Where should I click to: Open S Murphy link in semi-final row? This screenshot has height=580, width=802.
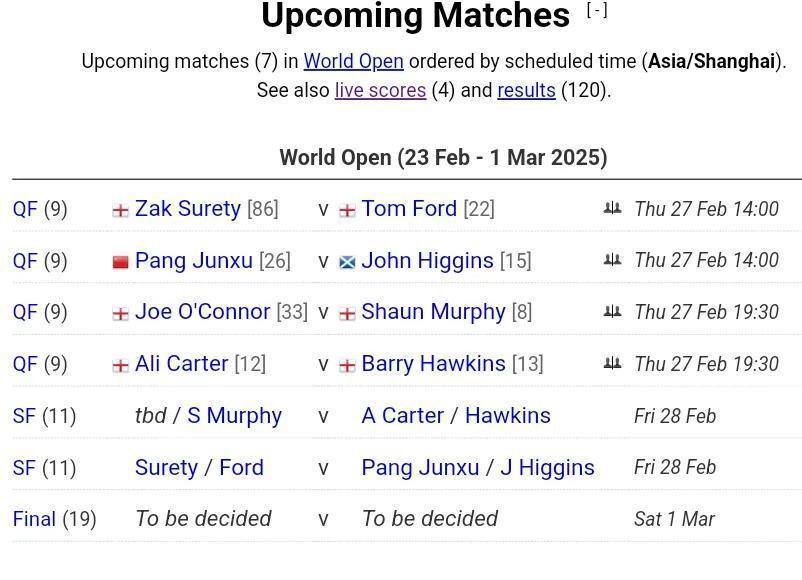[234, 416]
